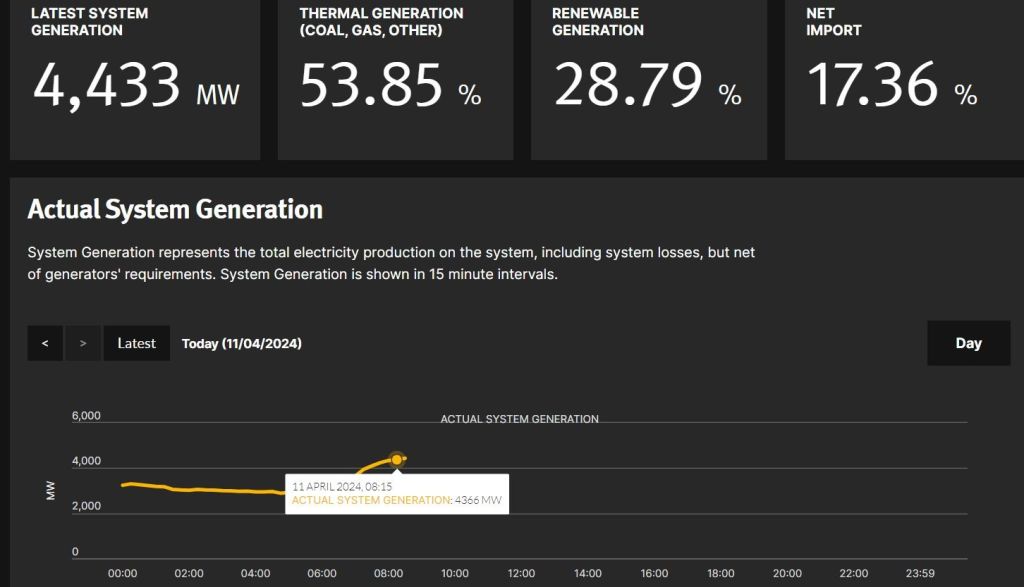Open the Day range selector
This screenshot has height=587, width=1024.
[968, 343]
